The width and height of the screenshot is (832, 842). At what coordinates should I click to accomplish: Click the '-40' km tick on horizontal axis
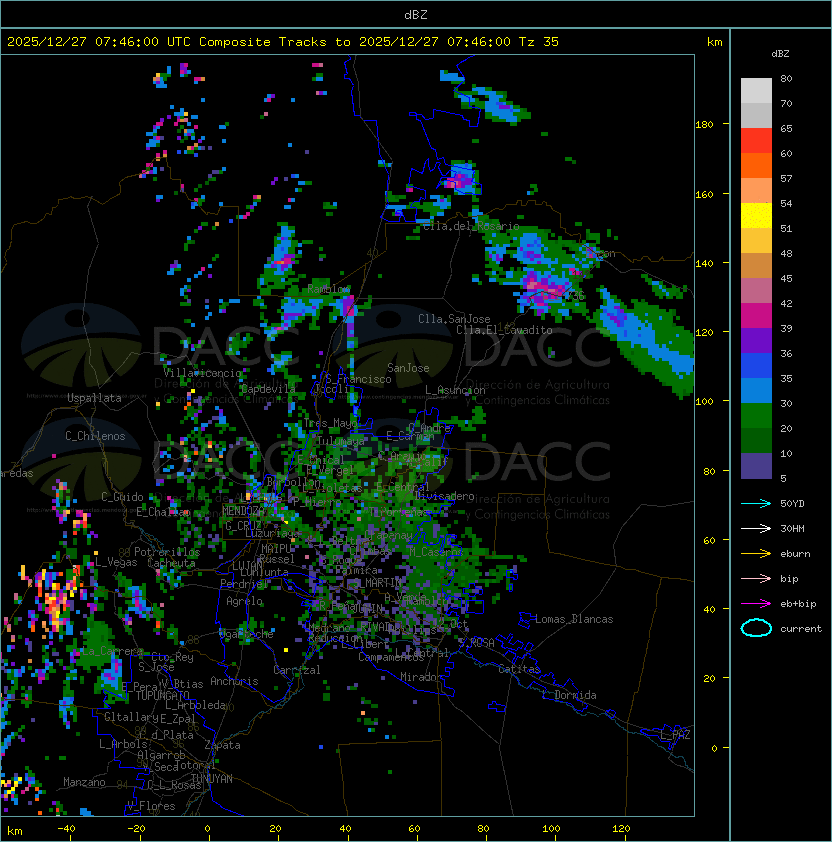tap(67, 829)
